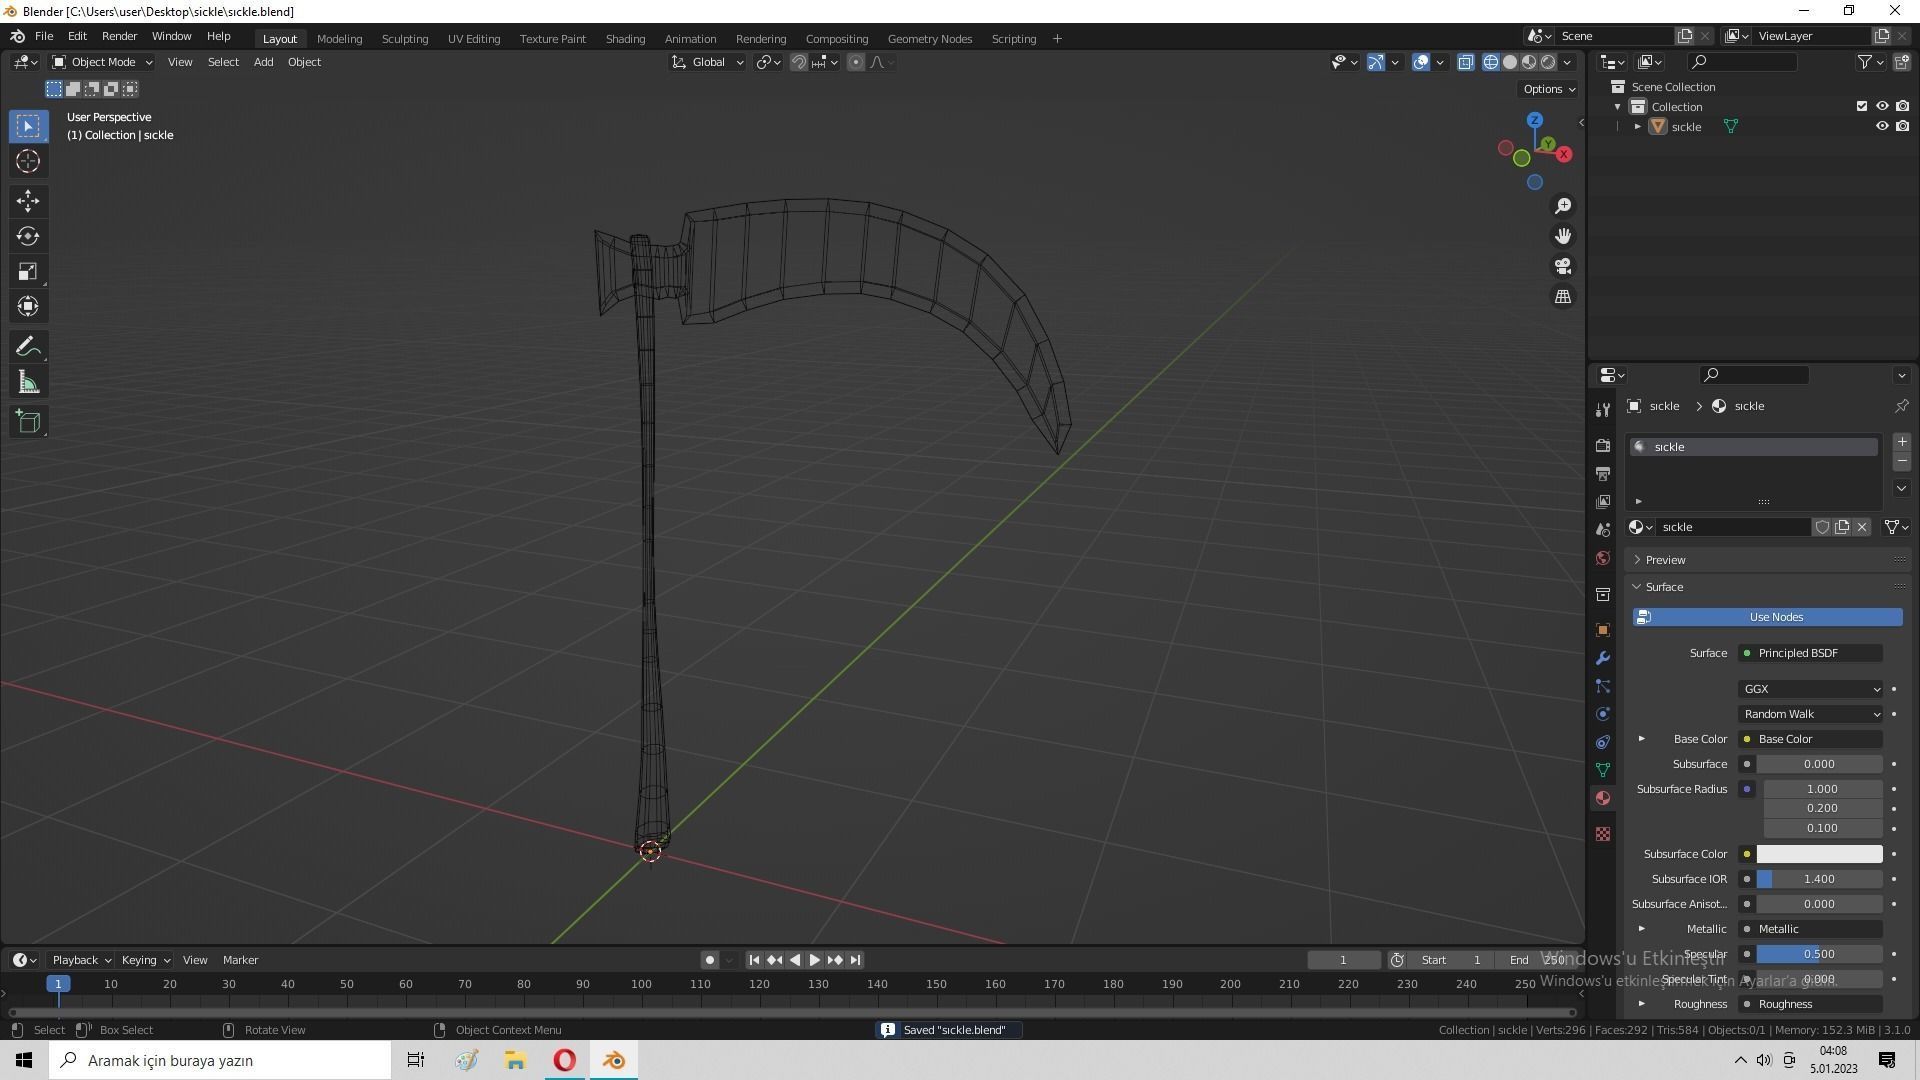This screenshot has width=1920, height=1080.
Task: Unlink the sickle material with X
Action: point(1862,527)
